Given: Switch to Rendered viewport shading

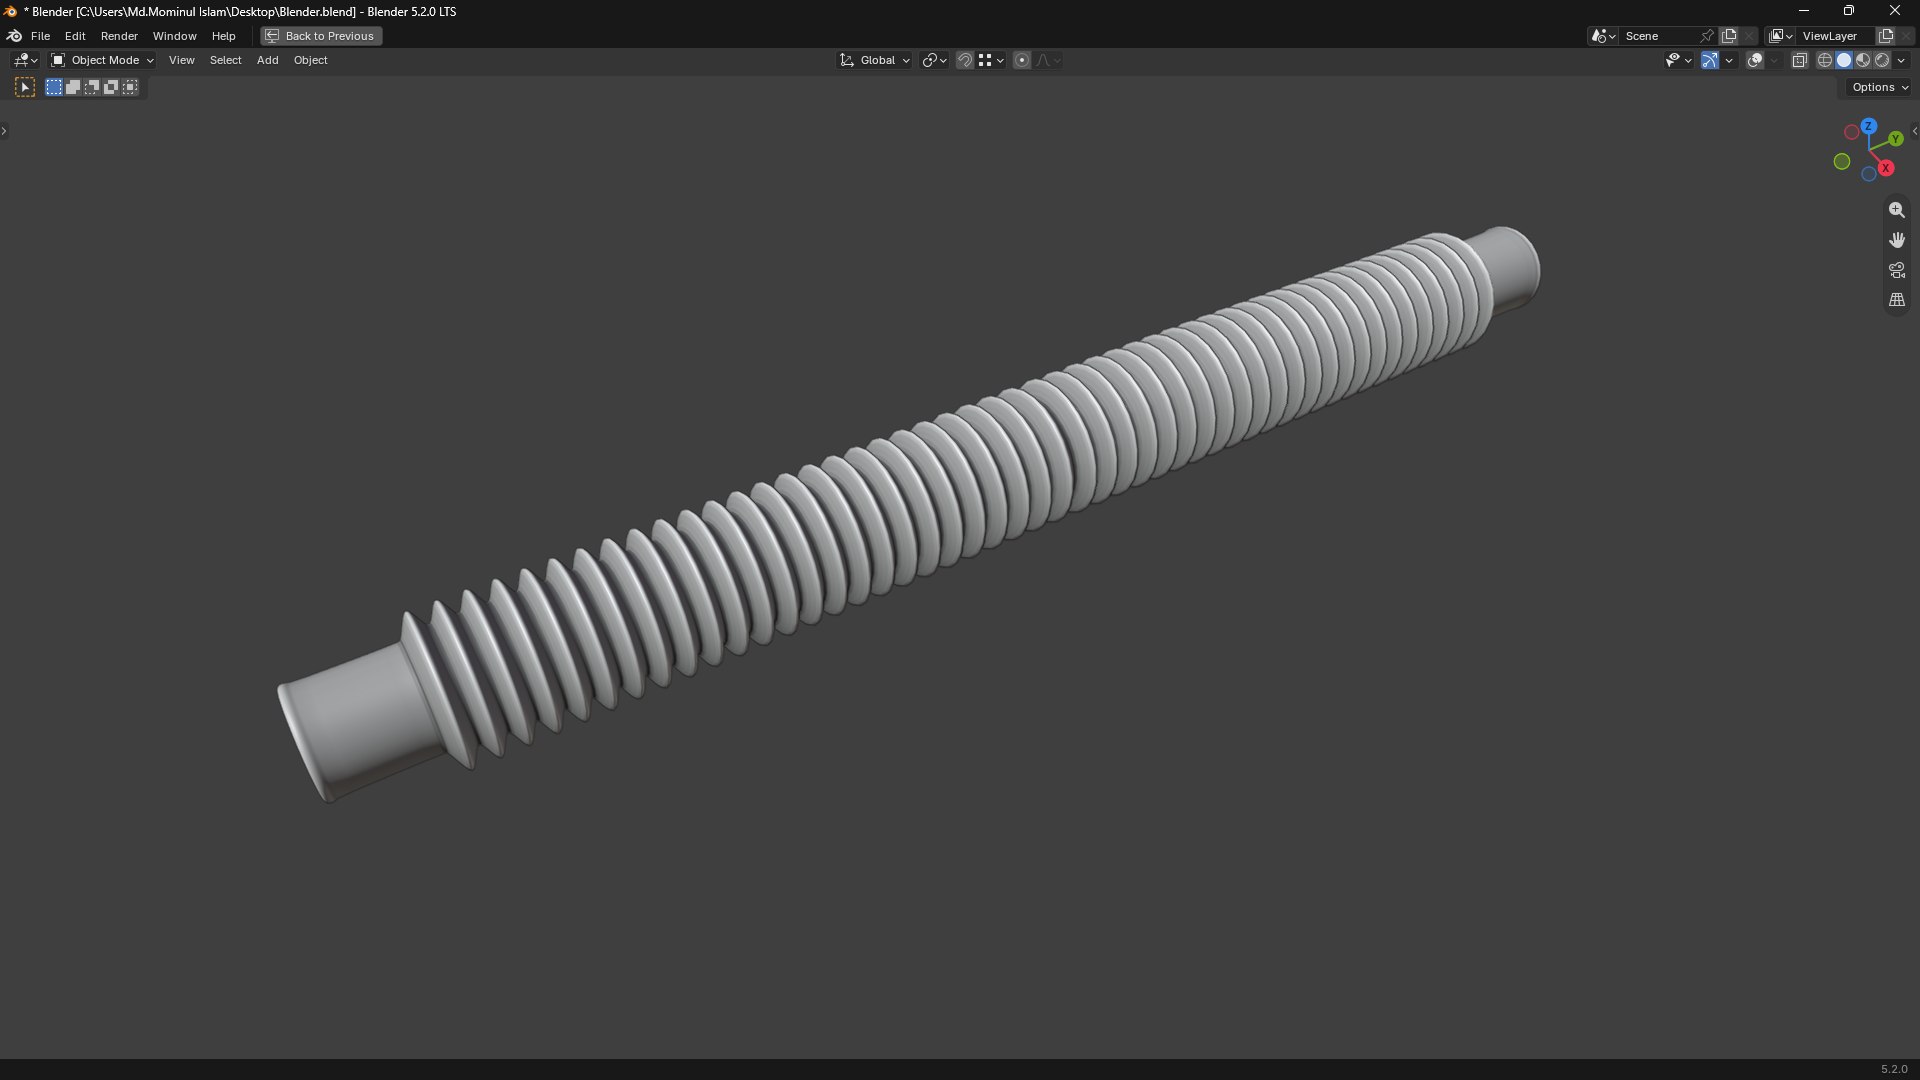Looking at the screenshot, I should (x=1882, y=60).
